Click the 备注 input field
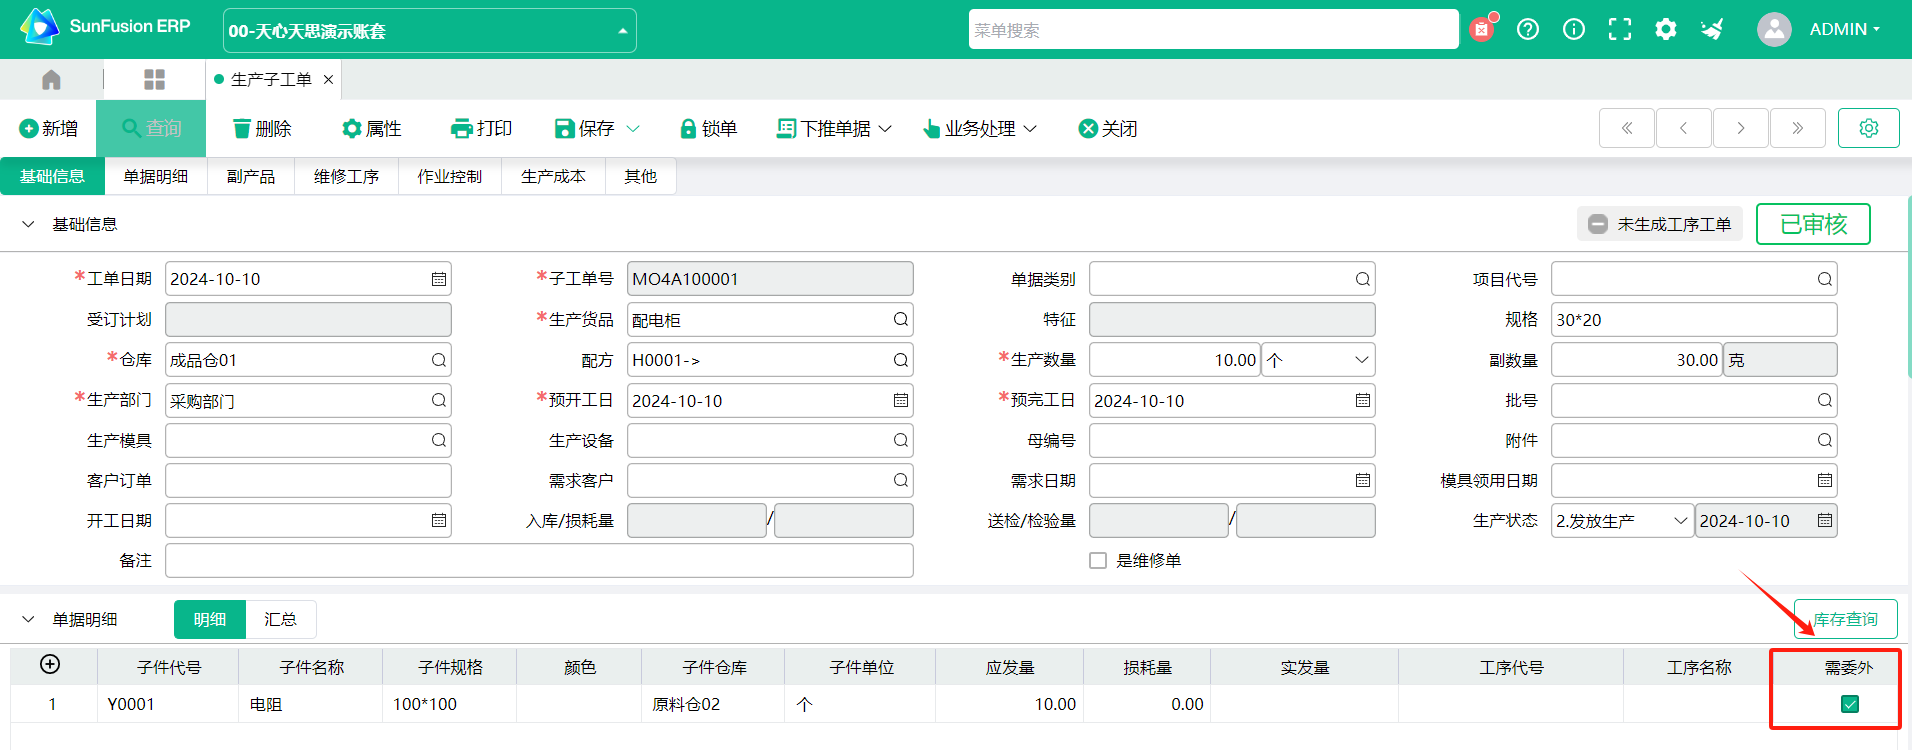Screen dimensions: 1912x750 point(539,561)
